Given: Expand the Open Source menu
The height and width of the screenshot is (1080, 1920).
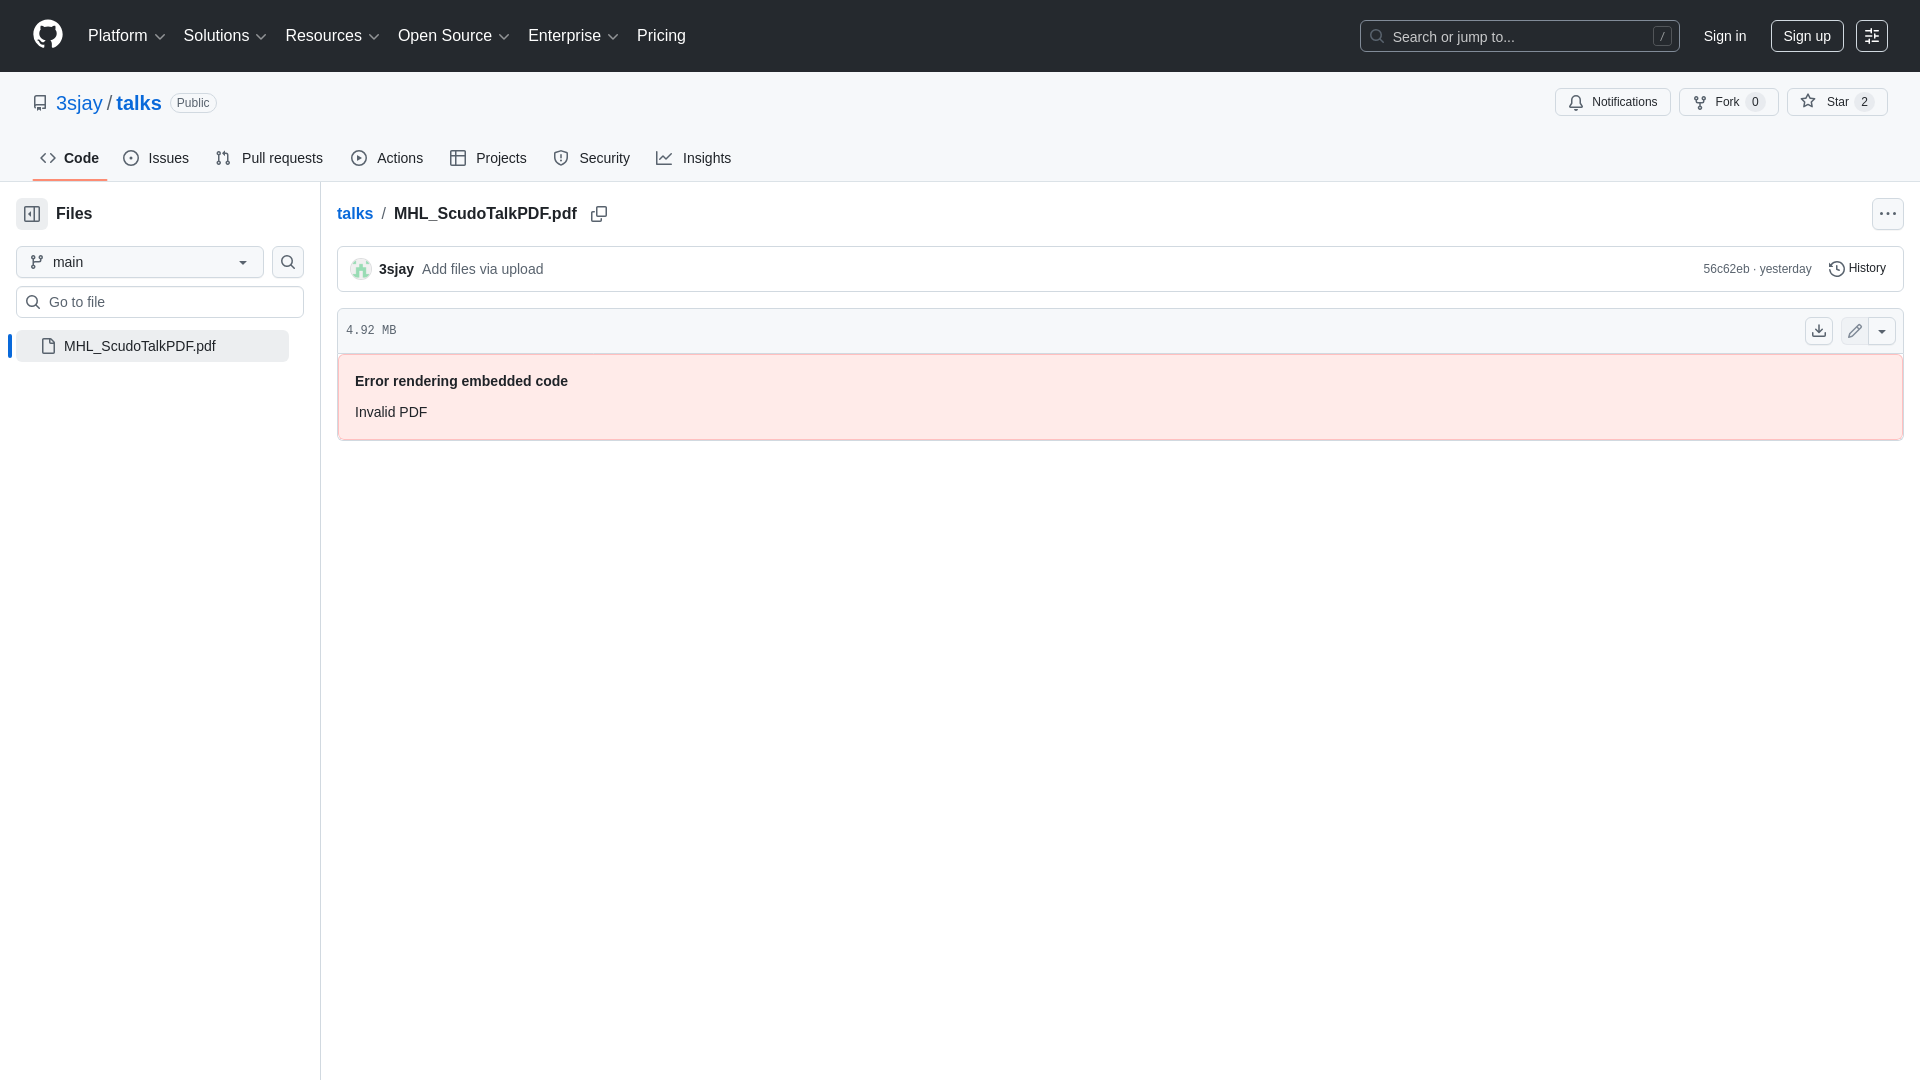Looking at the screenshot, I should (x=453, y=35).
